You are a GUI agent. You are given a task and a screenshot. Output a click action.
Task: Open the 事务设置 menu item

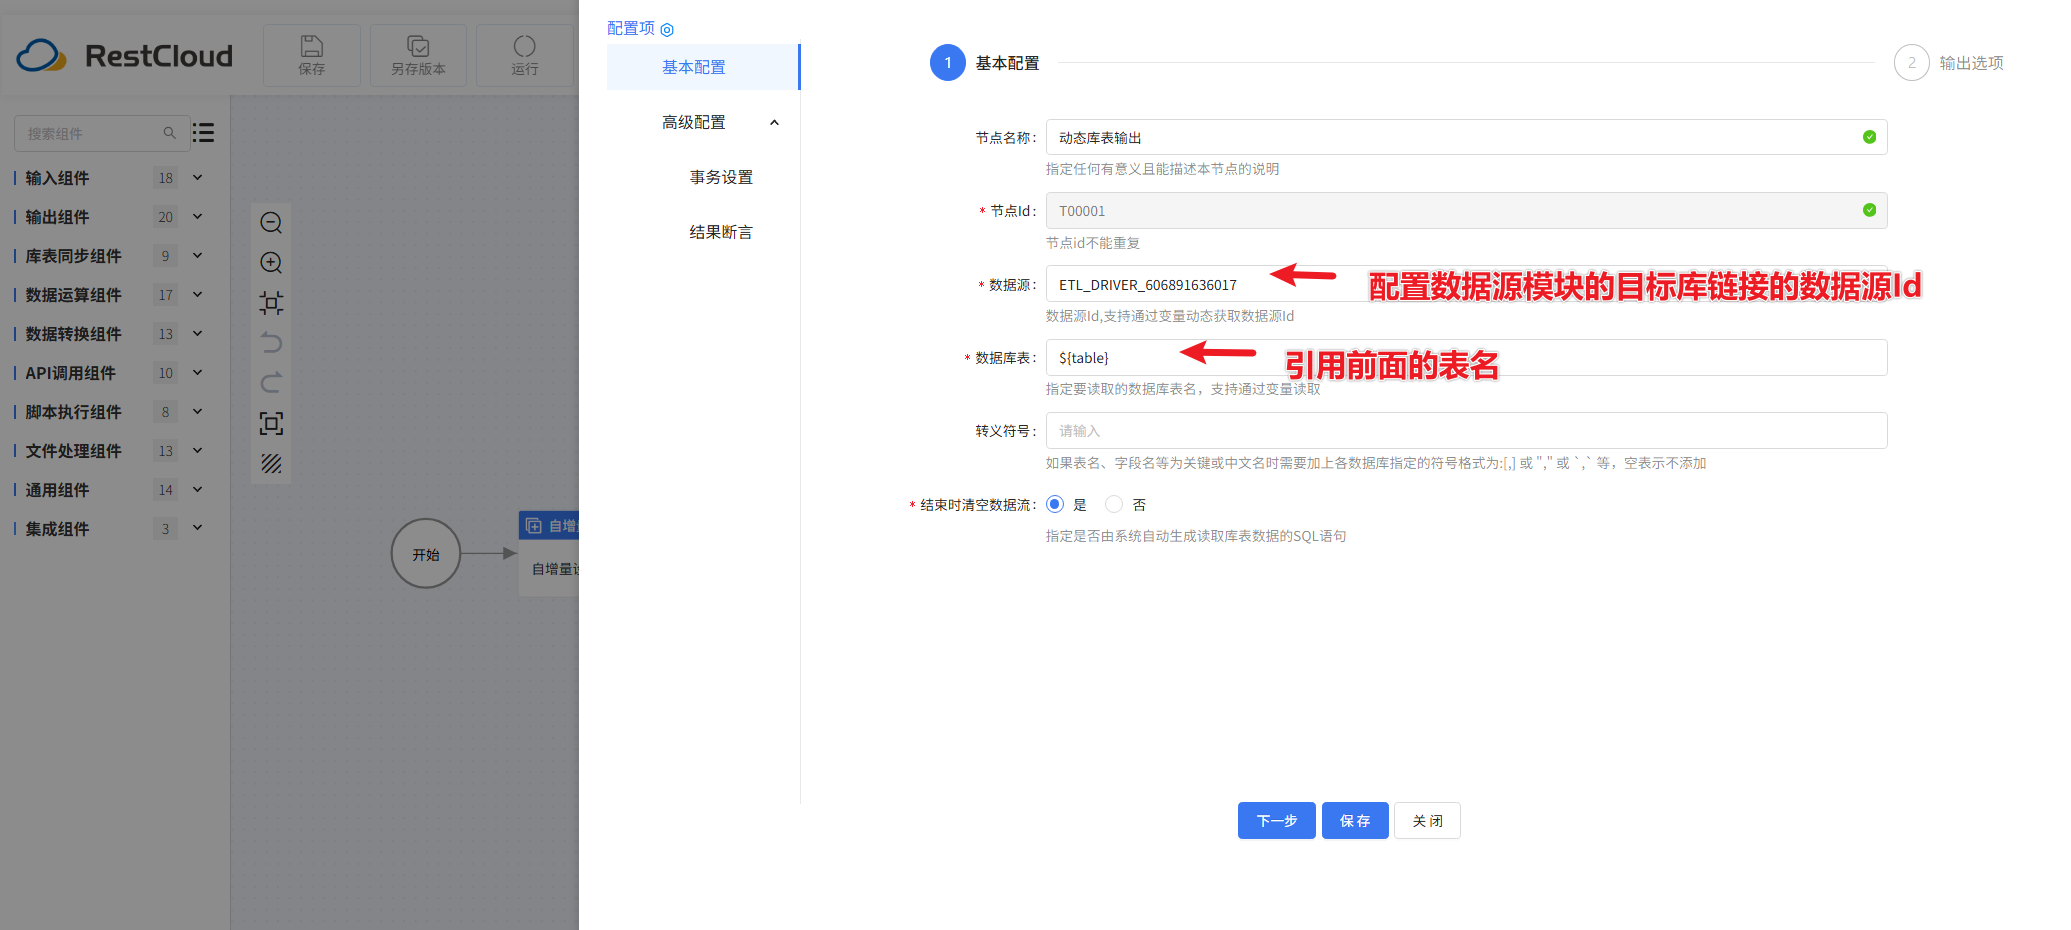(x=720, y=177)
